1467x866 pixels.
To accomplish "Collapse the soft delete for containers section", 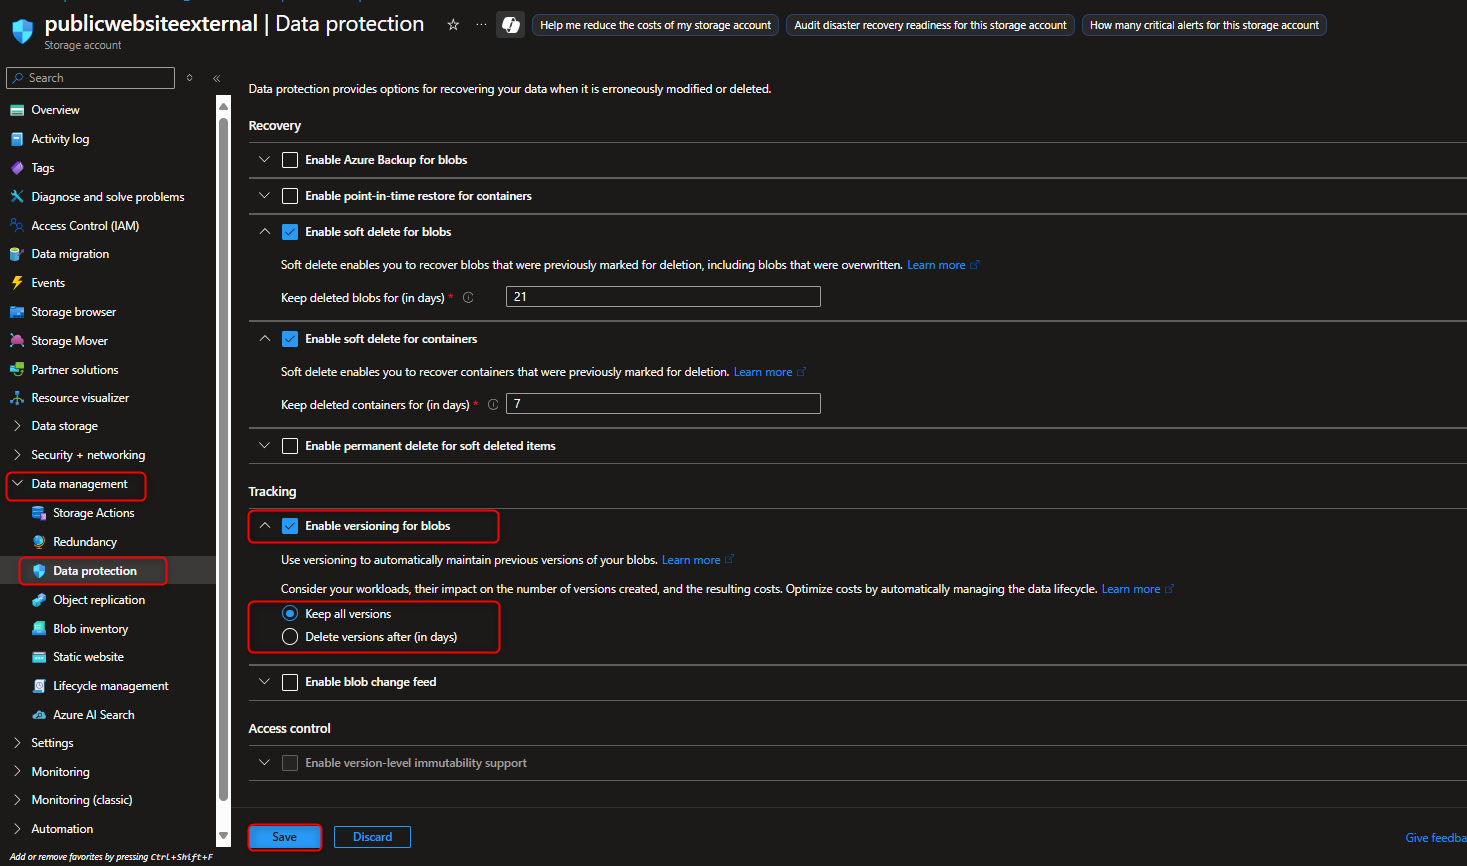I will [264, 339].
